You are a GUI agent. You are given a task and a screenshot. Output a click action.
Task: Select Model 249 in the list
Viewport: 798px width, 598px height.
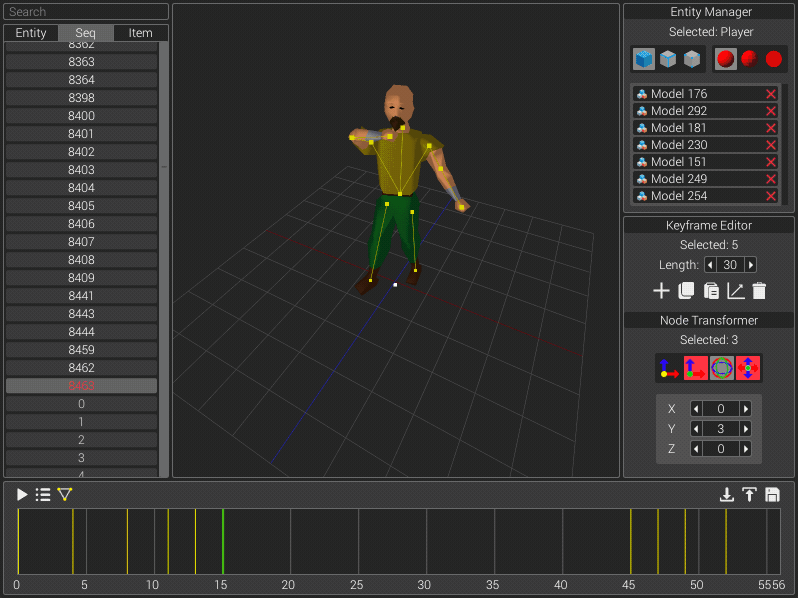pyautogui.click(x=705, y=179)
